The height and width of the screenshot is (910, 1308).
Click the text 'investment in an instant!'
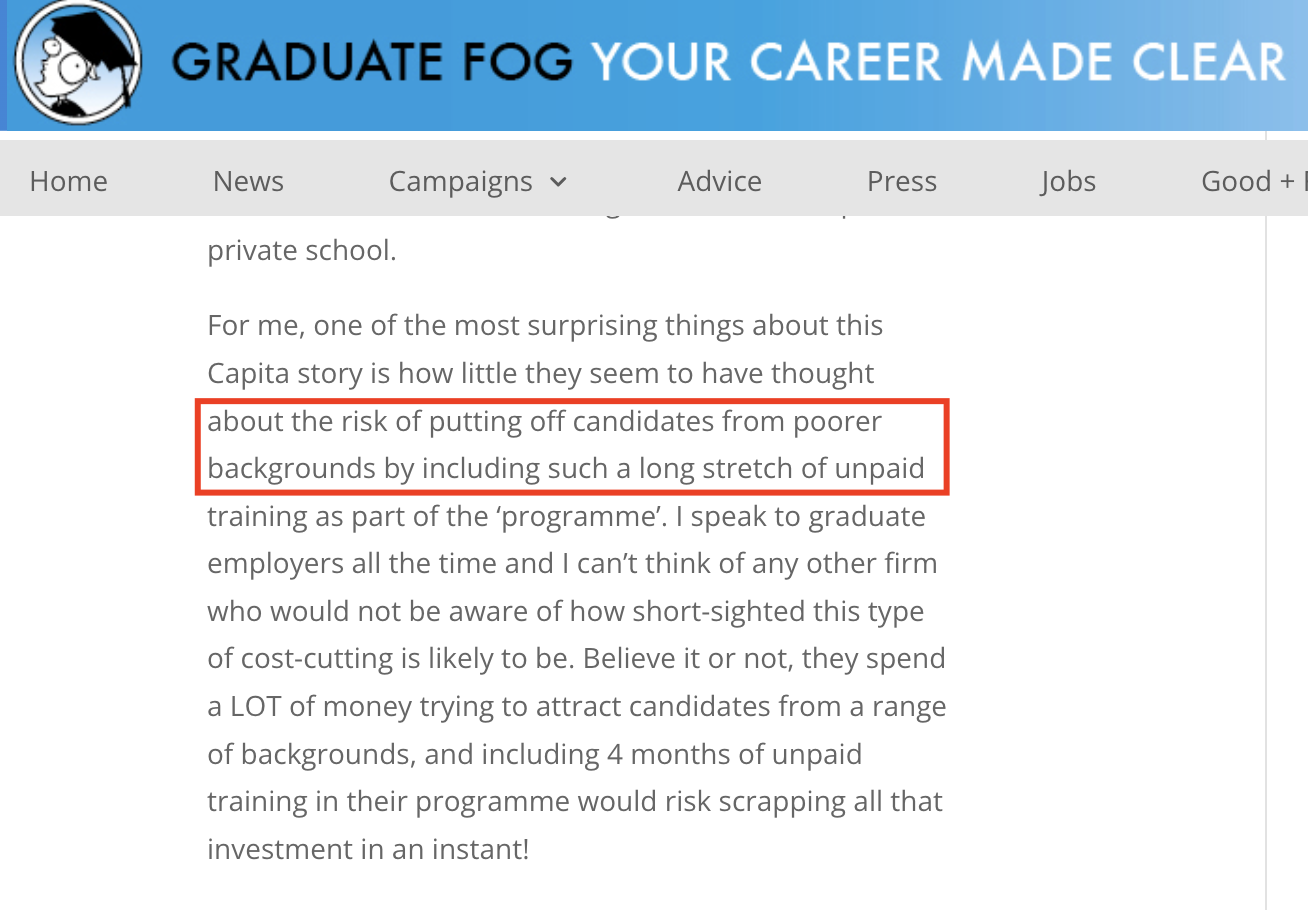point(367,850)
